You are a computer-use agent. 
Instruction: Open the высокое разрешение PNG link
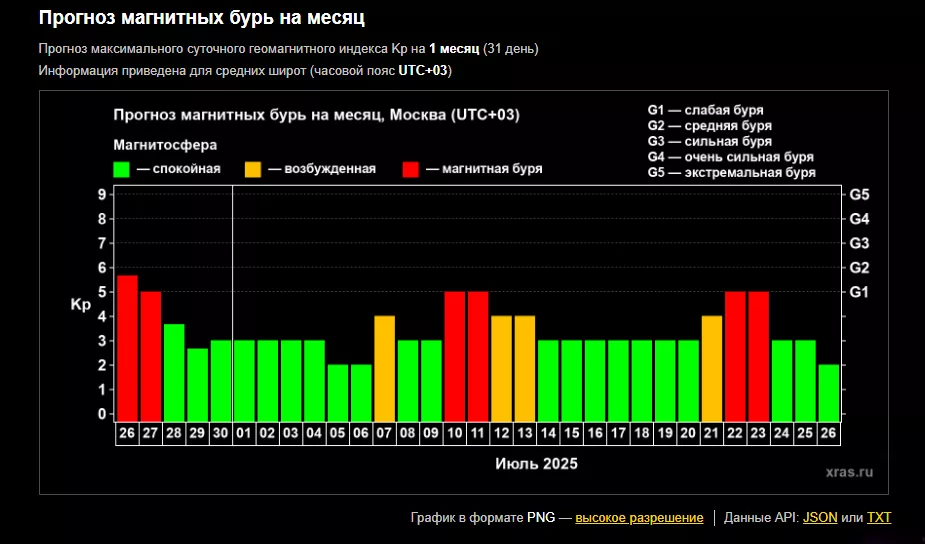pyautogui.click(x=639, y=517)
